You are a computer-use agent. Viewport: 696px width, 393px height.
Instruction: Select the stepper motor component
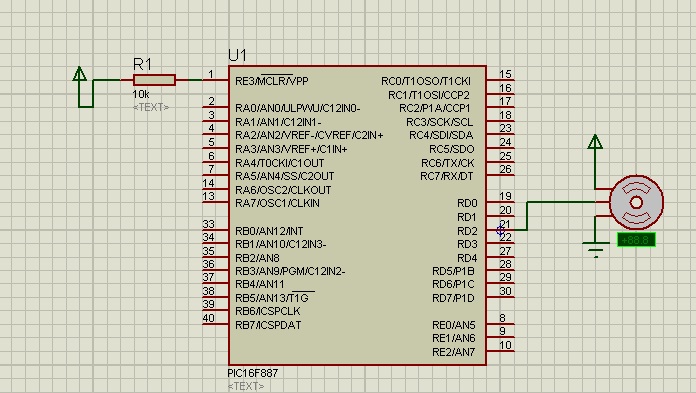point(636,202)
